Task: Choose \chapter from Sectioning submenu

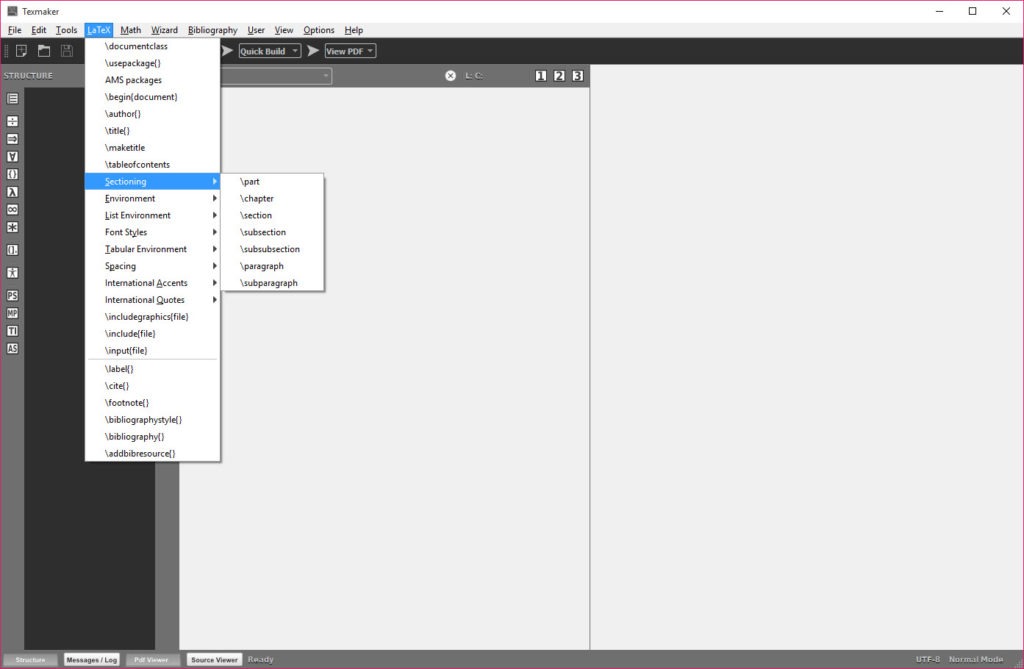Action: 272,199
